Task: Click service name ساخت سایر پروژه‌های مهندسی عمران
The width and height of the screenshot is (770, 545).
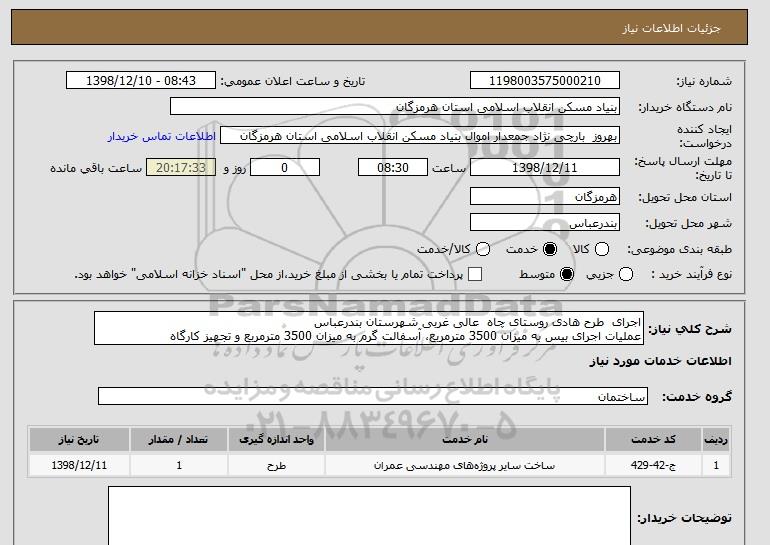Action: tap(465, 465)
